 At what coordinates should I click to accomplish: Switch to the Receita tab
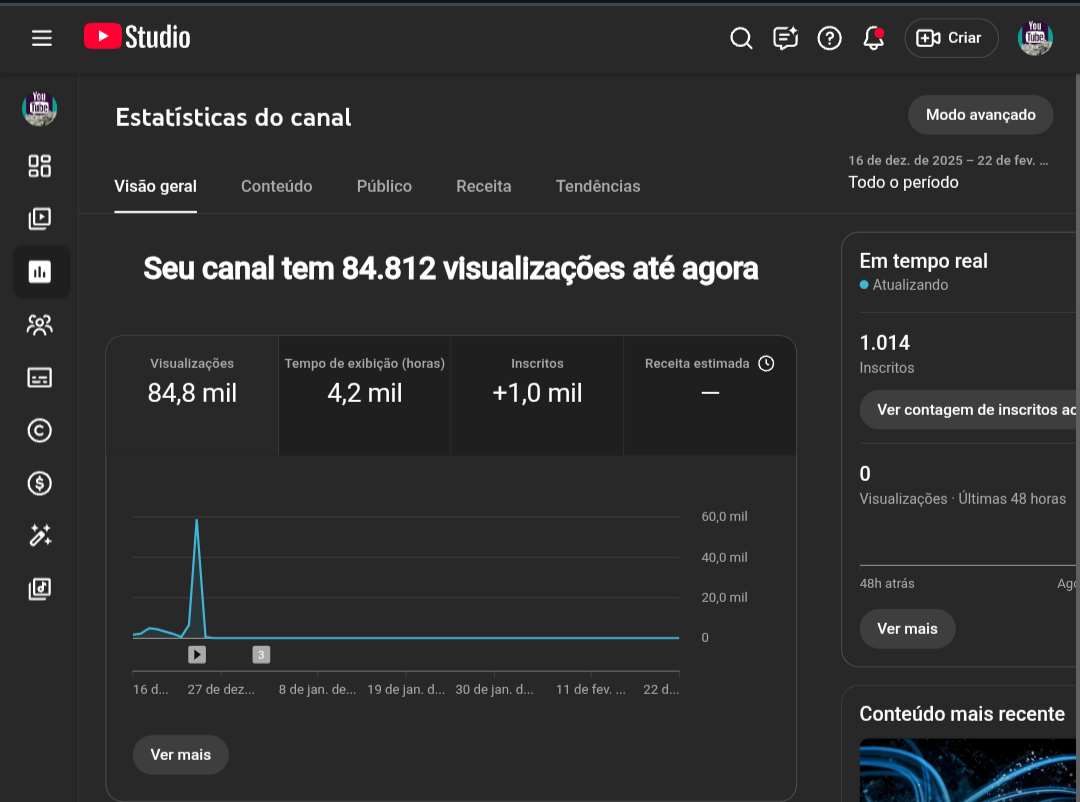pos(483,186)
